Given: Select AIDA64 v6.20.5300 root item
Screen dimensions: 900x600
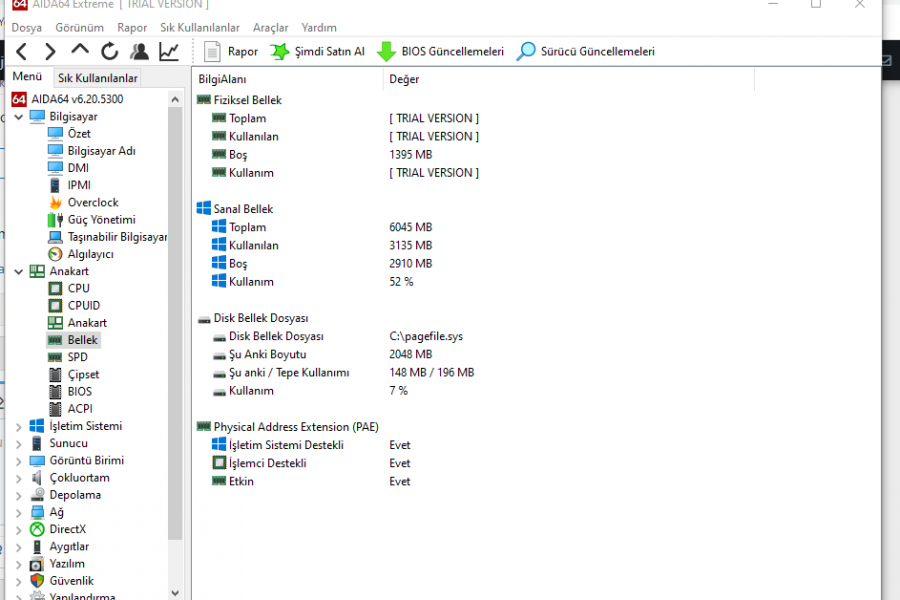Looking at the screenshot, I should [77, 99].
